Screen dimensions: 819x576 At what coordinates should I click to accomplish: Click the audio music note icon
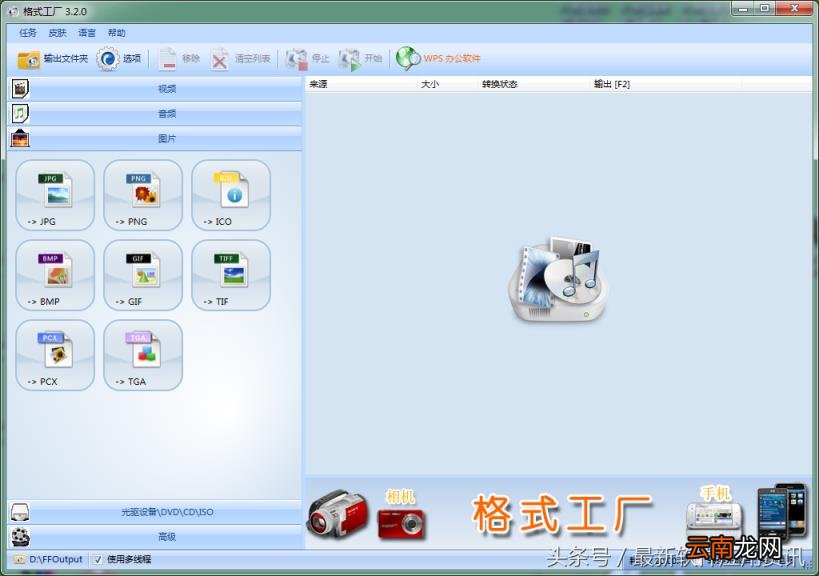[x=20, y=113]
